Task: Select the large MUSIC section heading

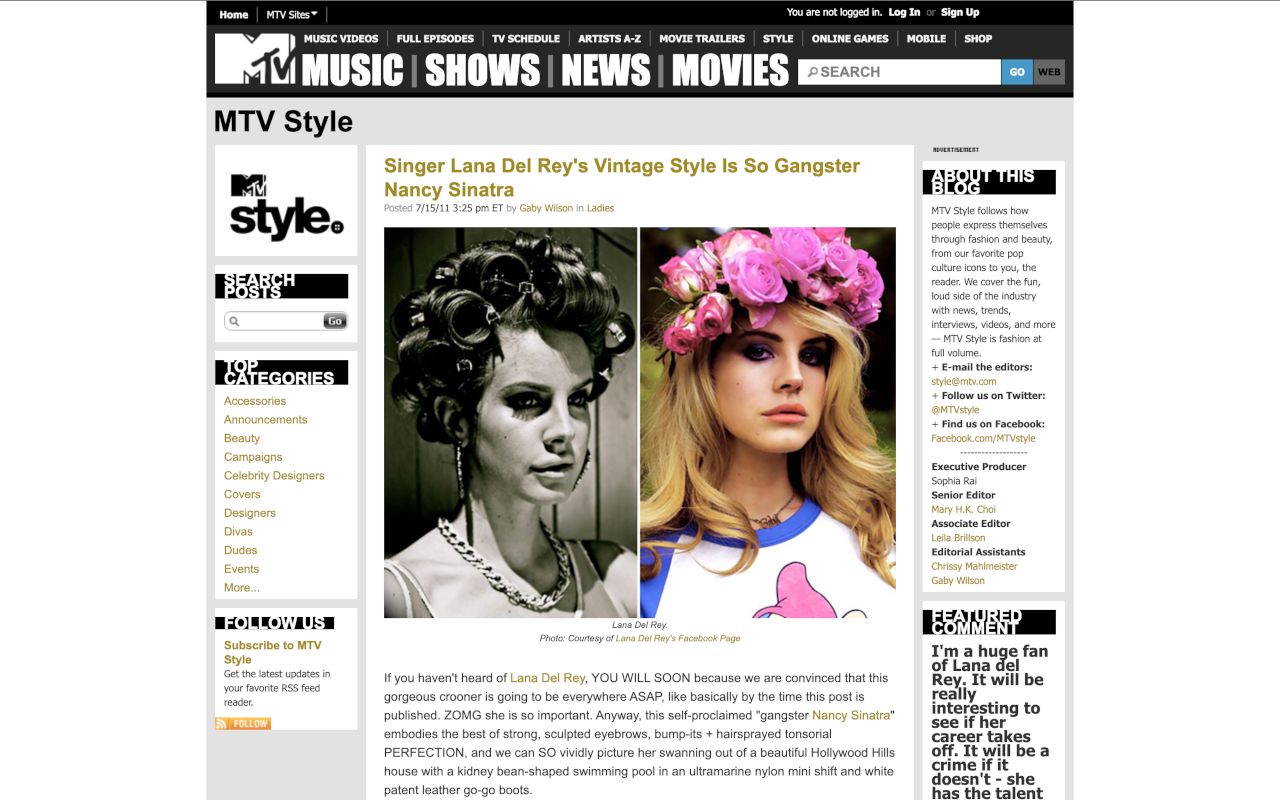Action: point(353,71)
